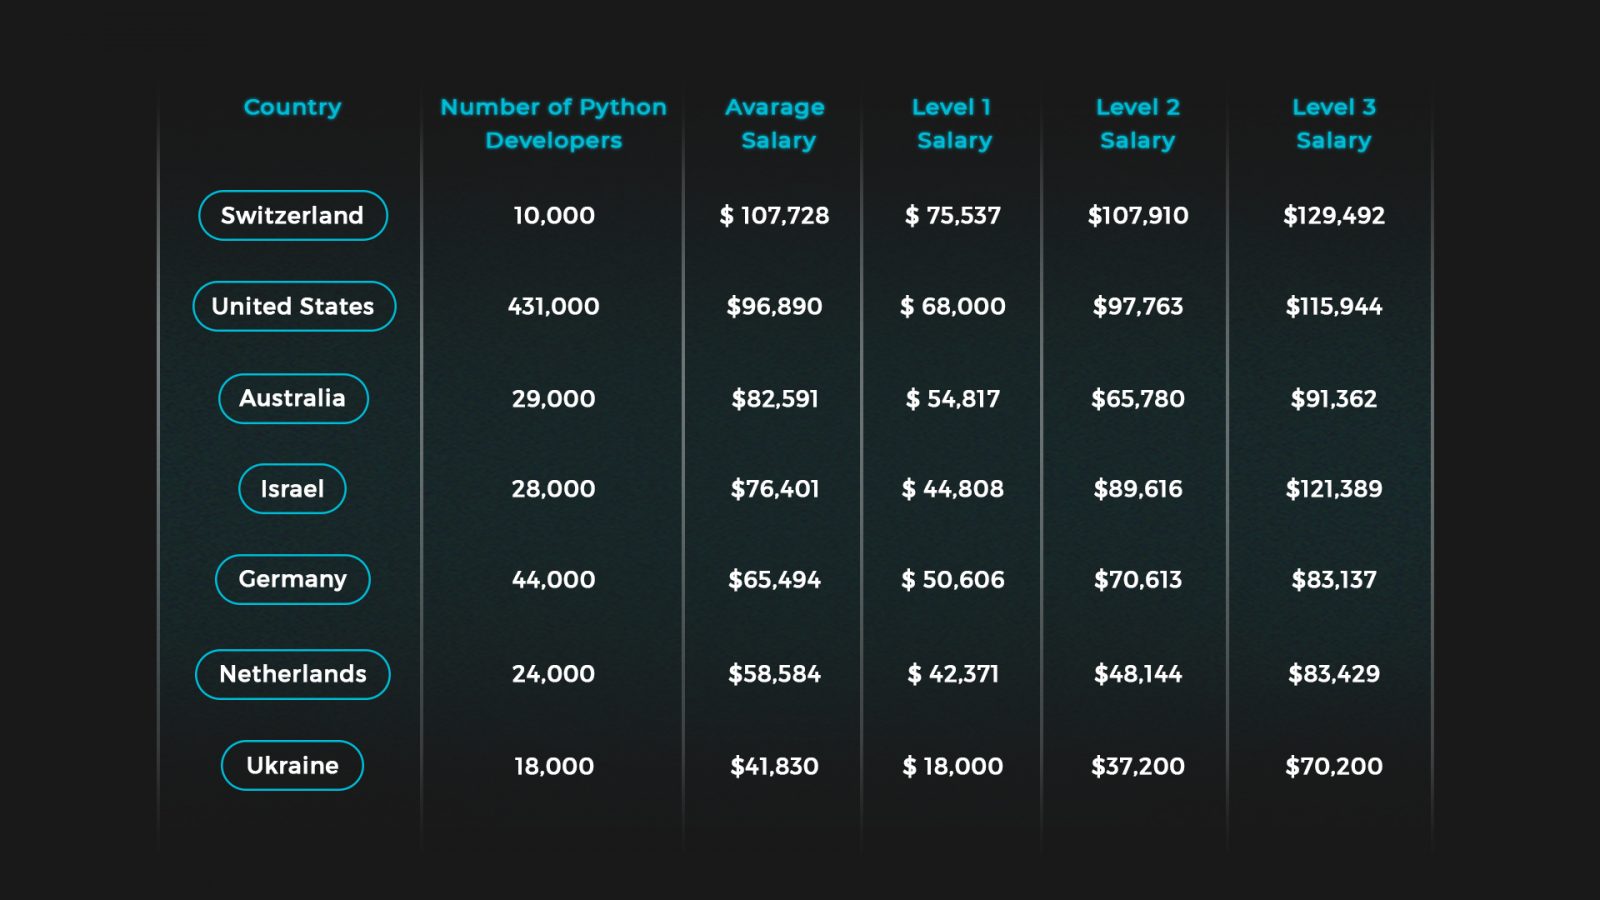This screenshot has width=1600, height=900.
Task: Select the Avarage Salary column header
Action: point(775,123)
